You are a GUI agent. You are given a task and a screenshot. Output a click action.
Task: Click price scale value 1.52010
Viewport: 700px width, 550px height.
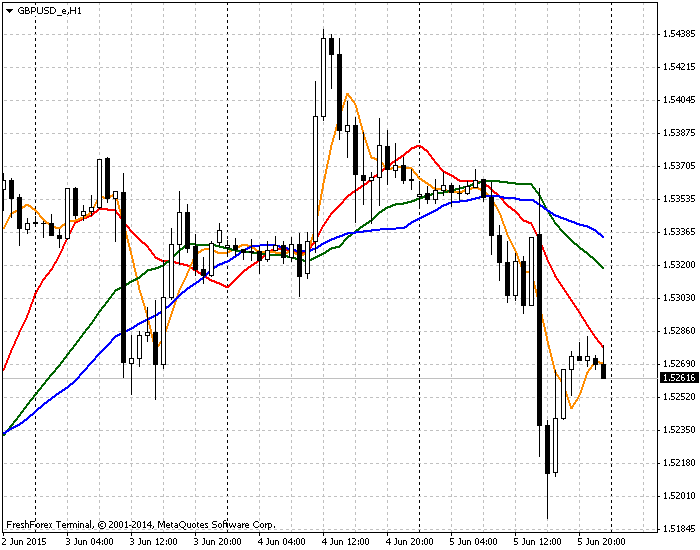pos(679,496)
